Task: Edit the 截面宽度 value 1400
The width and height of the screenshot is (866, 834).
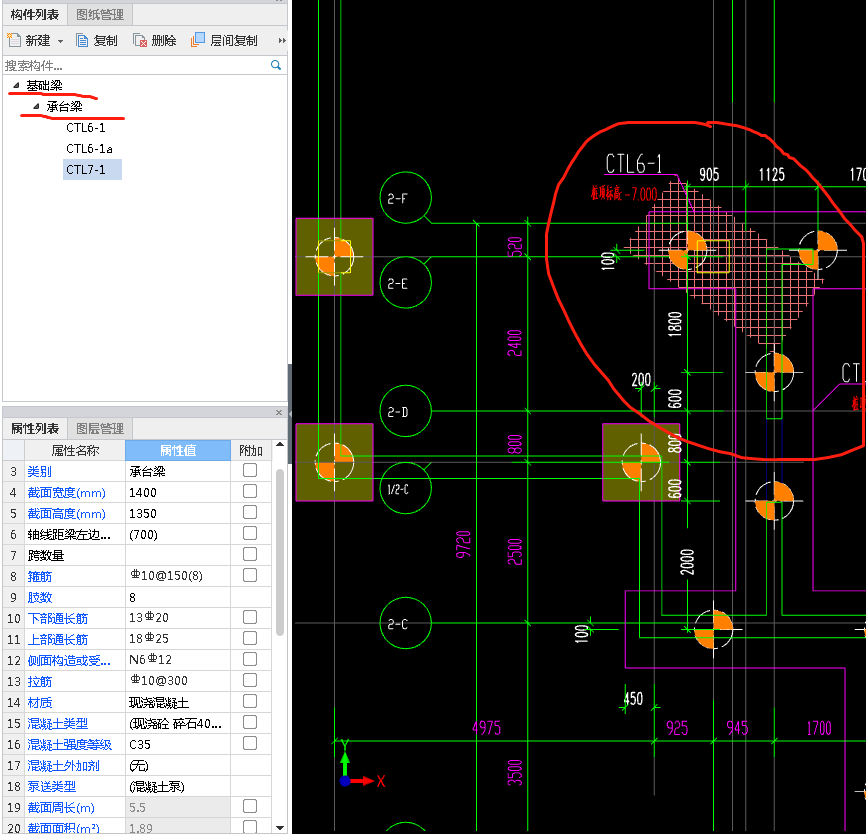Action: pyautogui.click(x=178, y=493)
